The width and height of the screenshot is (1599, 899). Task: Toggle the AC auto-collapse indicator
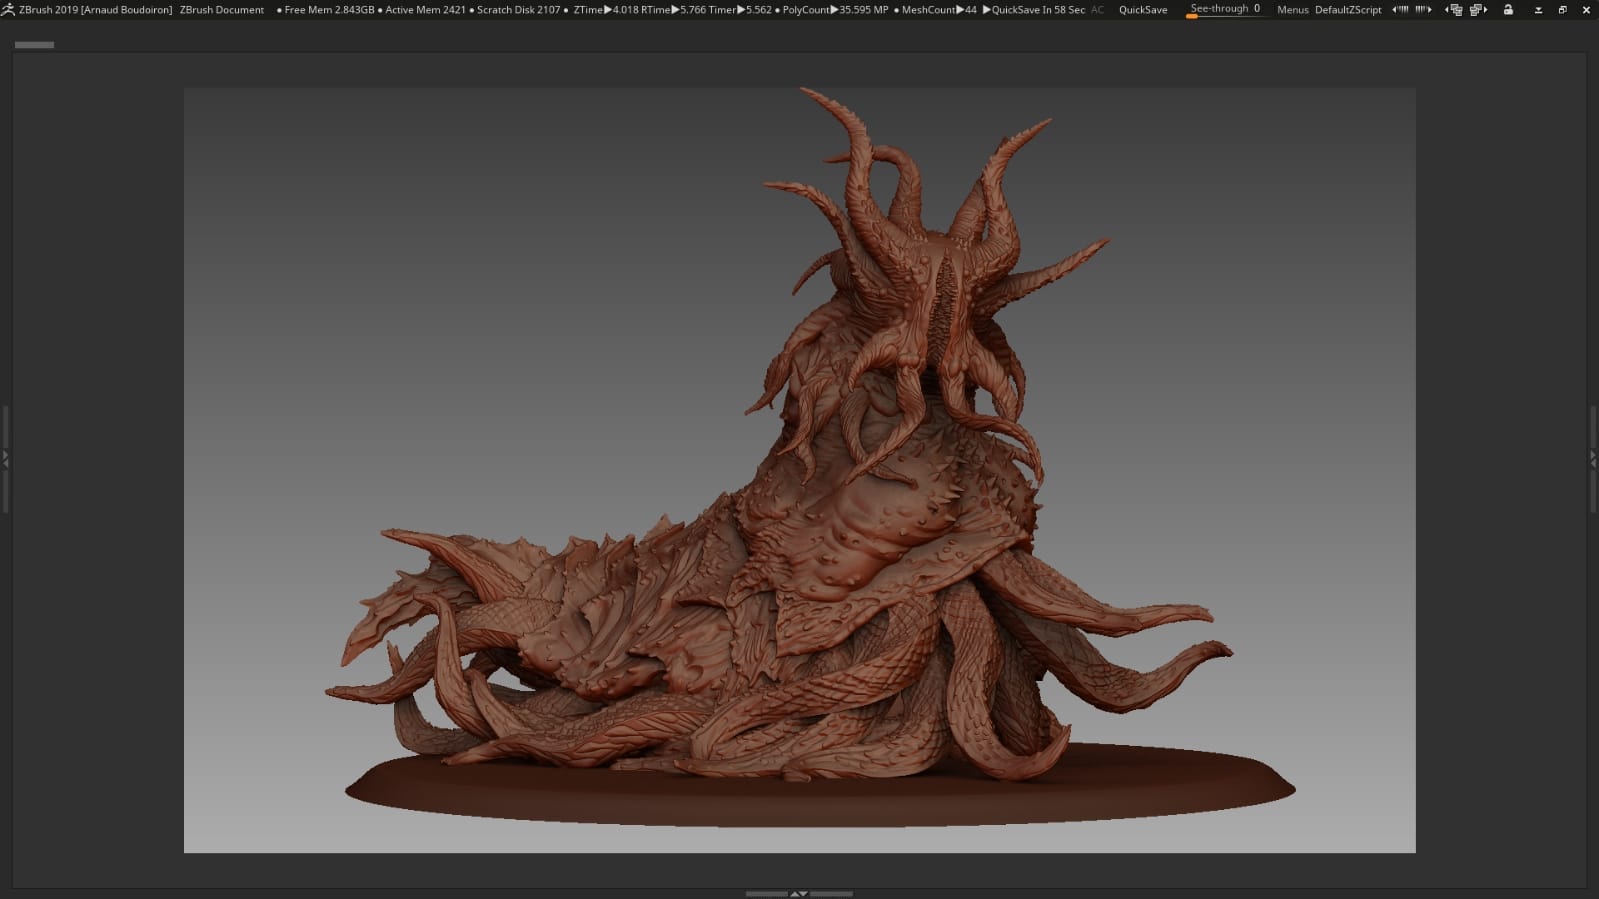click(x=1097, y=9)
